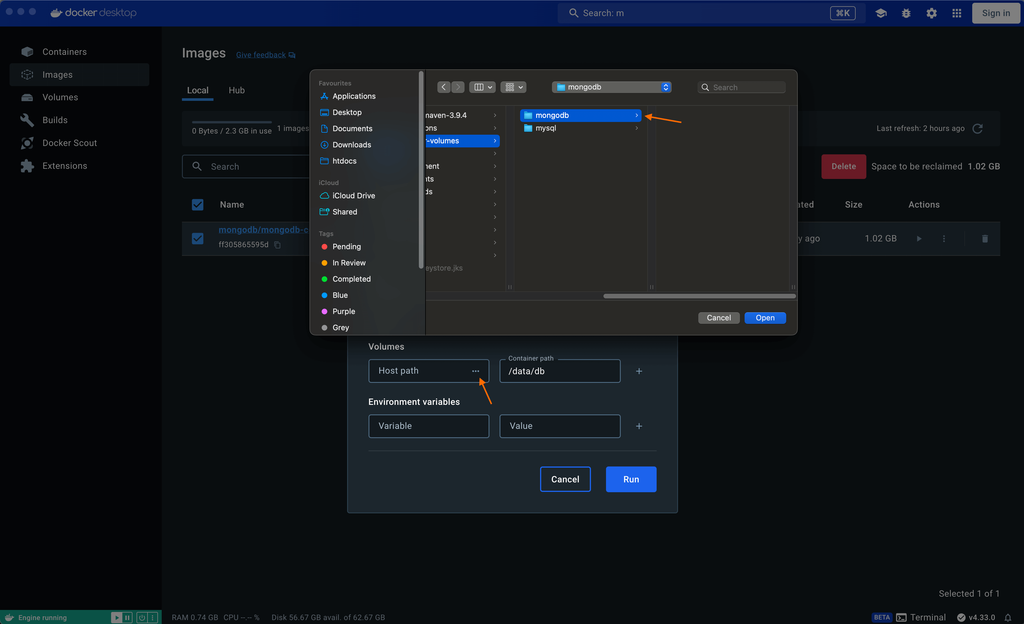Open the column view options dropdown

click(x=483, y=87)
